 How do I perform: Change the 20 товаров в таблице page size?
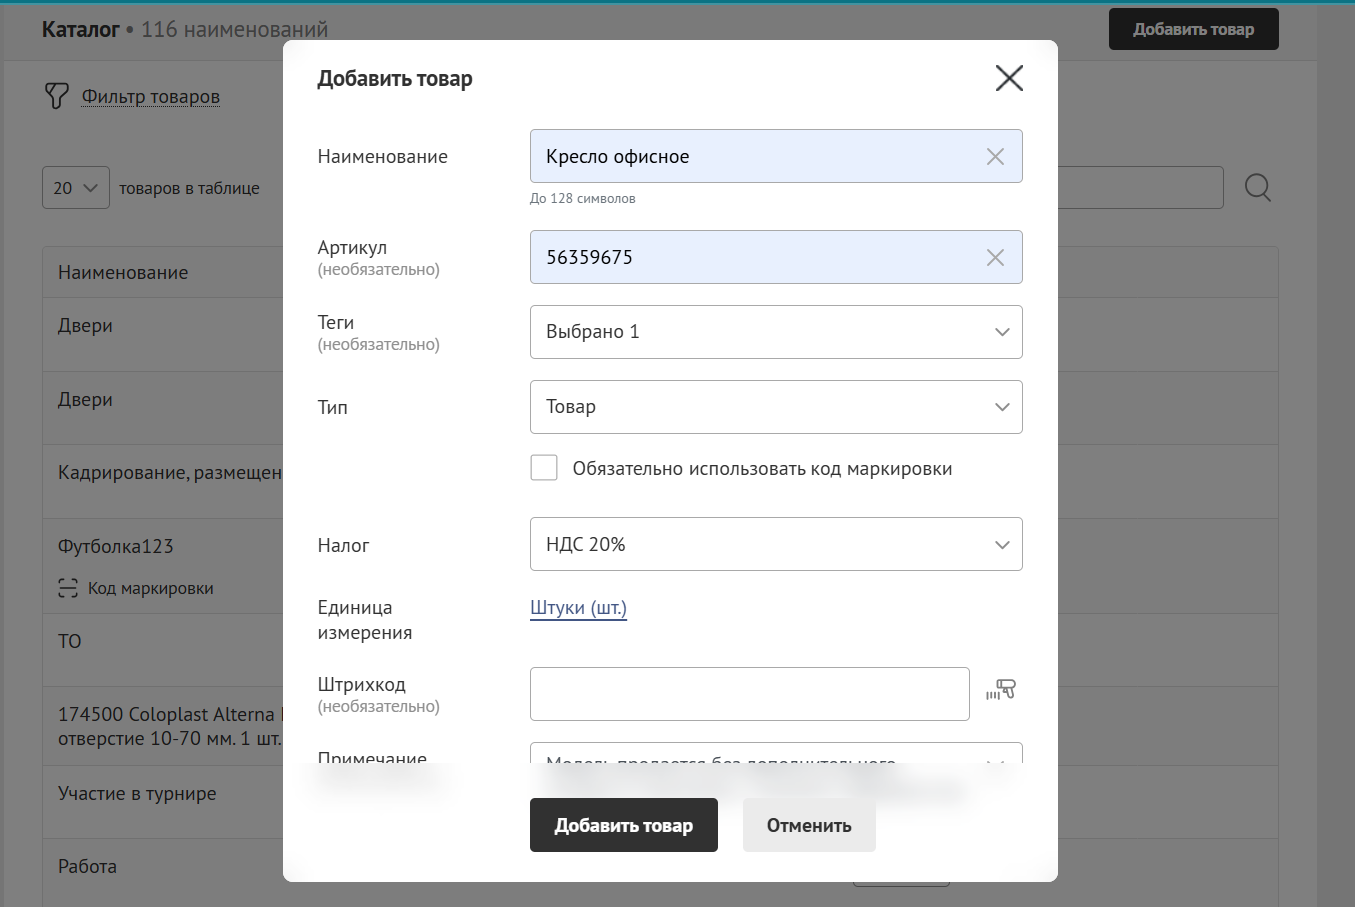[x=76, y=188]
